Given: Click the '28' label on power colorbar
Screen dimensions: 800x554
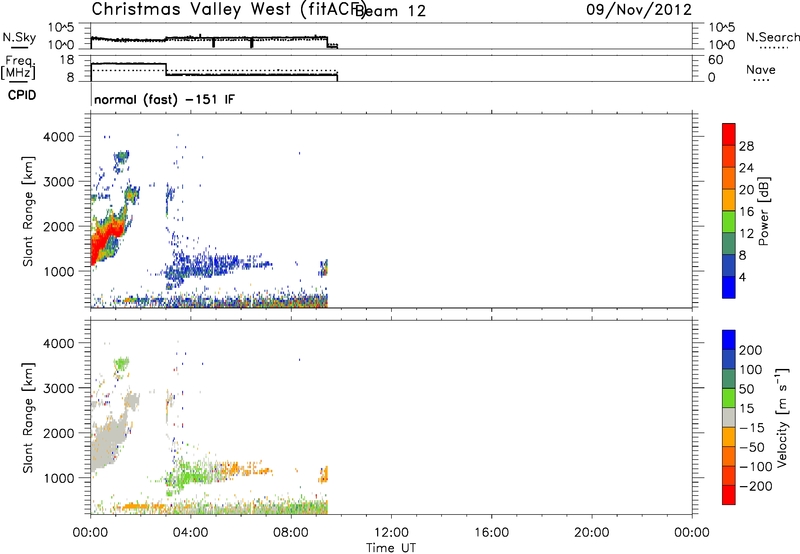Looking at the screenshot, I should point(746,146).
